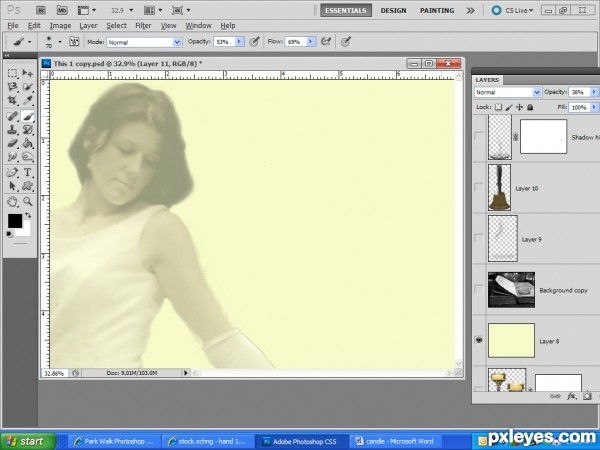600x450 pixels.
Task: Select the Blur tool
Action: 12,157
